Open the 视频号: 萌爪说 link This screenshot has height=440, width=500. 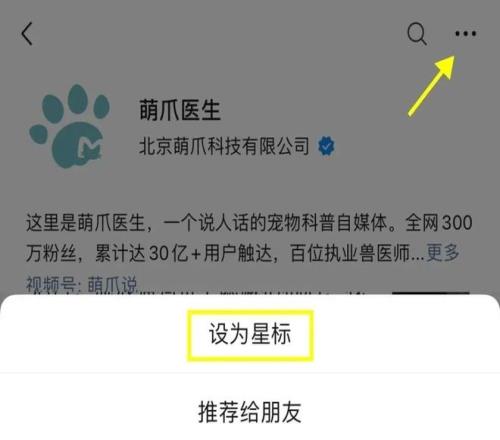point(82,284)
